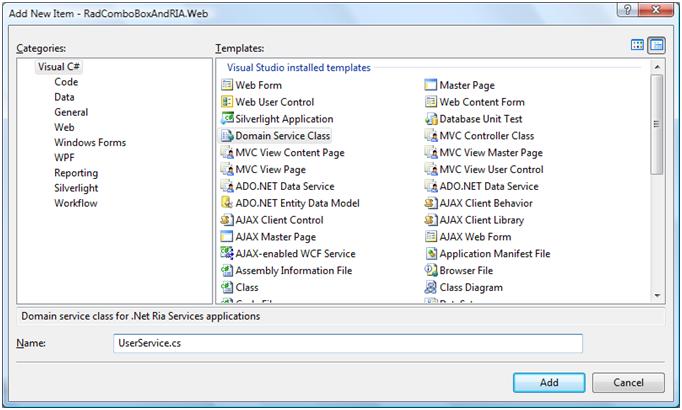Click the Add button
The height and width of the screenshot is (410, 682).
pyautogui.click(x=549, y=383)
